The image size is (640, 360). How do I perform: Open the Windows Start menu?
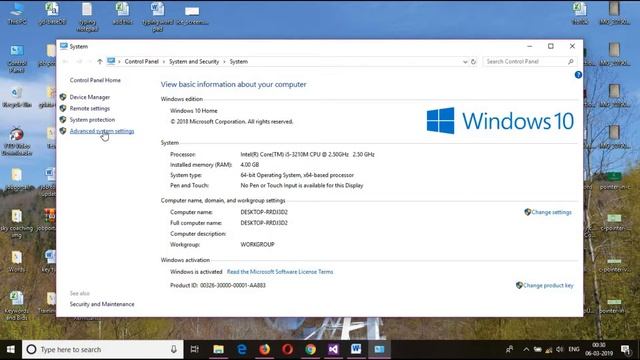click(11, 349)
